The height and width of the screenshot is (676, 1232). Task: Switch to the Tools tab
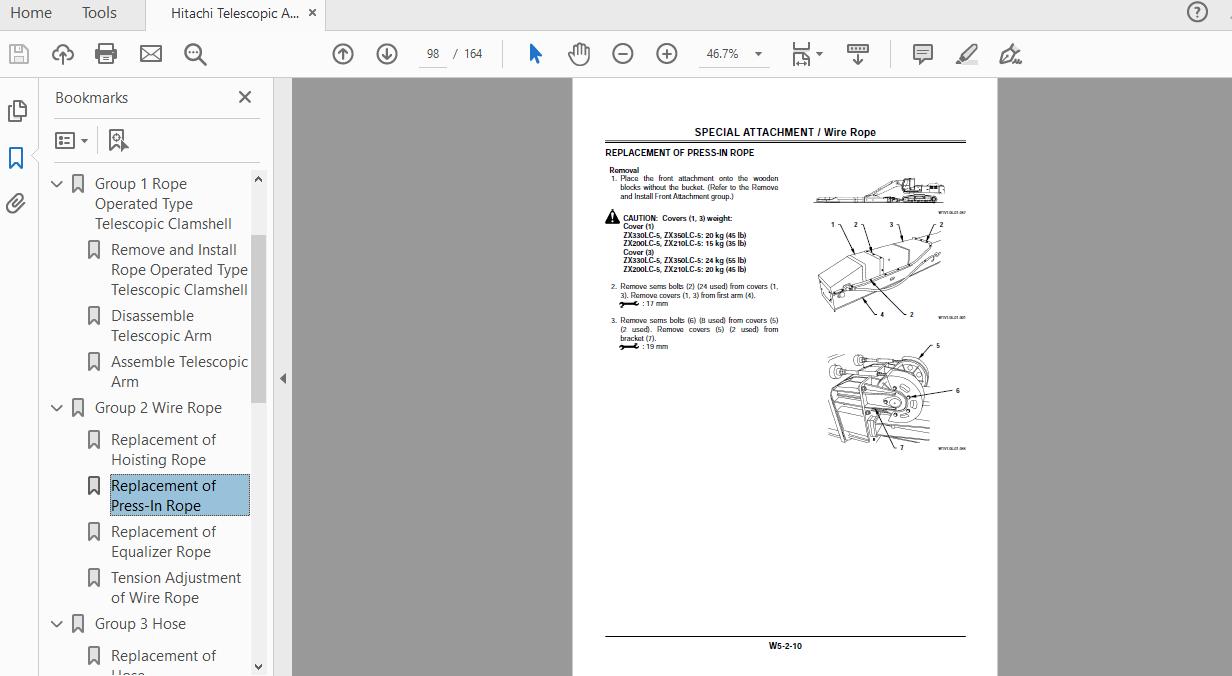click(99, 13)
